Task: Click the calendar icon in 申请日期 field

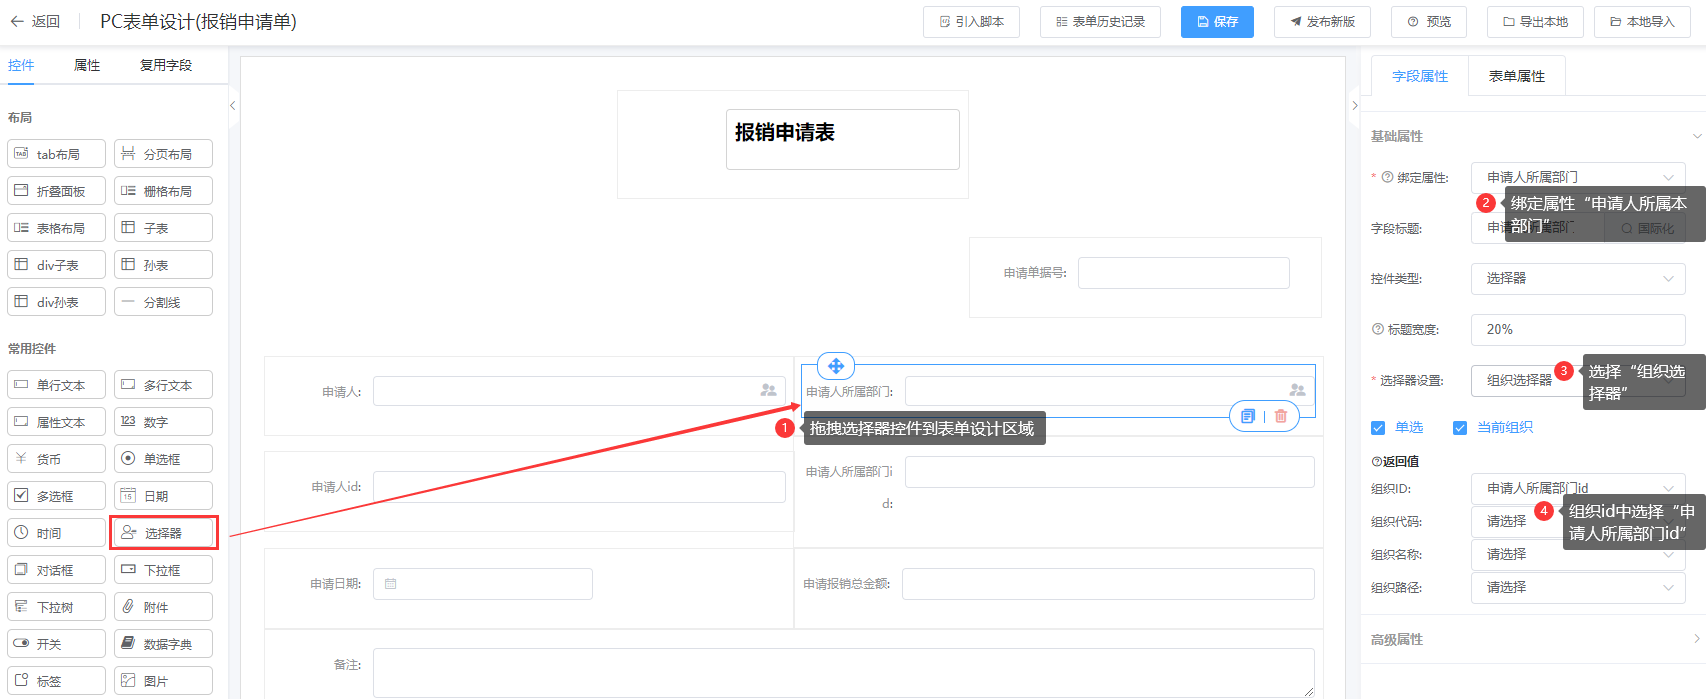Action: (391, 584)
